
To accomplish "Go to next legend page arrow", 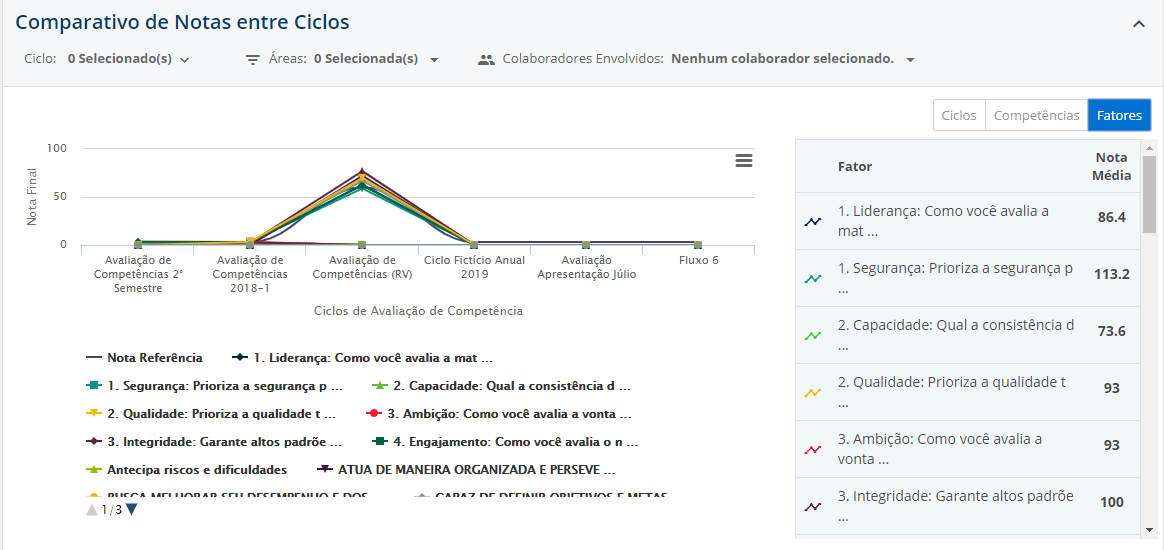I will point(132,510).
